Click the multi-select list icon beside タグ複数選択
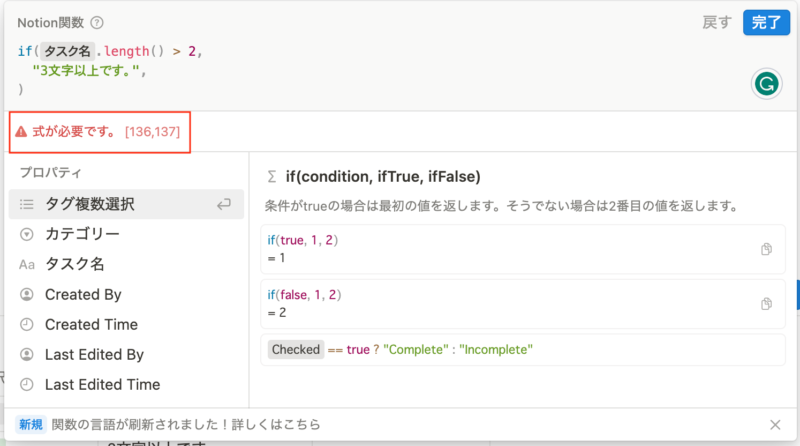The image size is (800, 446). point(27,205)
